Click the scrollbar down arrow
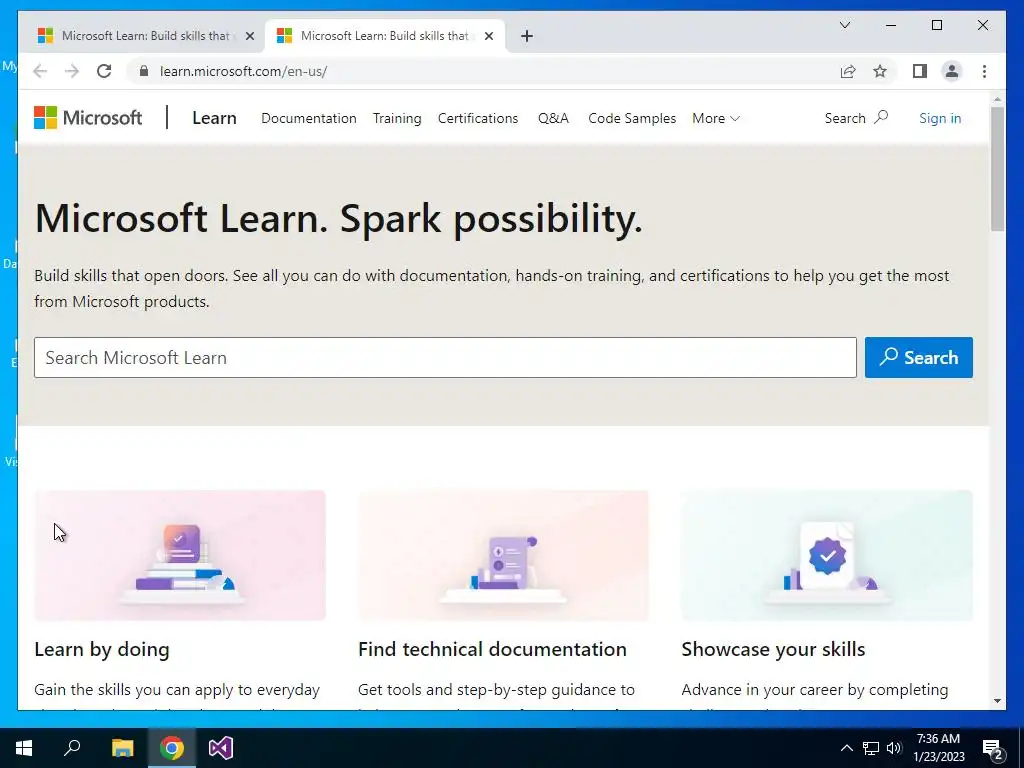The width and height of the screenshot is (1024, 768). coord(997,701)
